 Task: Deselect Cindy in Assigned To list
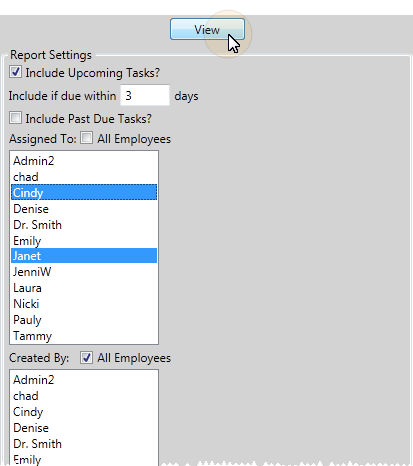pos(84,192)
